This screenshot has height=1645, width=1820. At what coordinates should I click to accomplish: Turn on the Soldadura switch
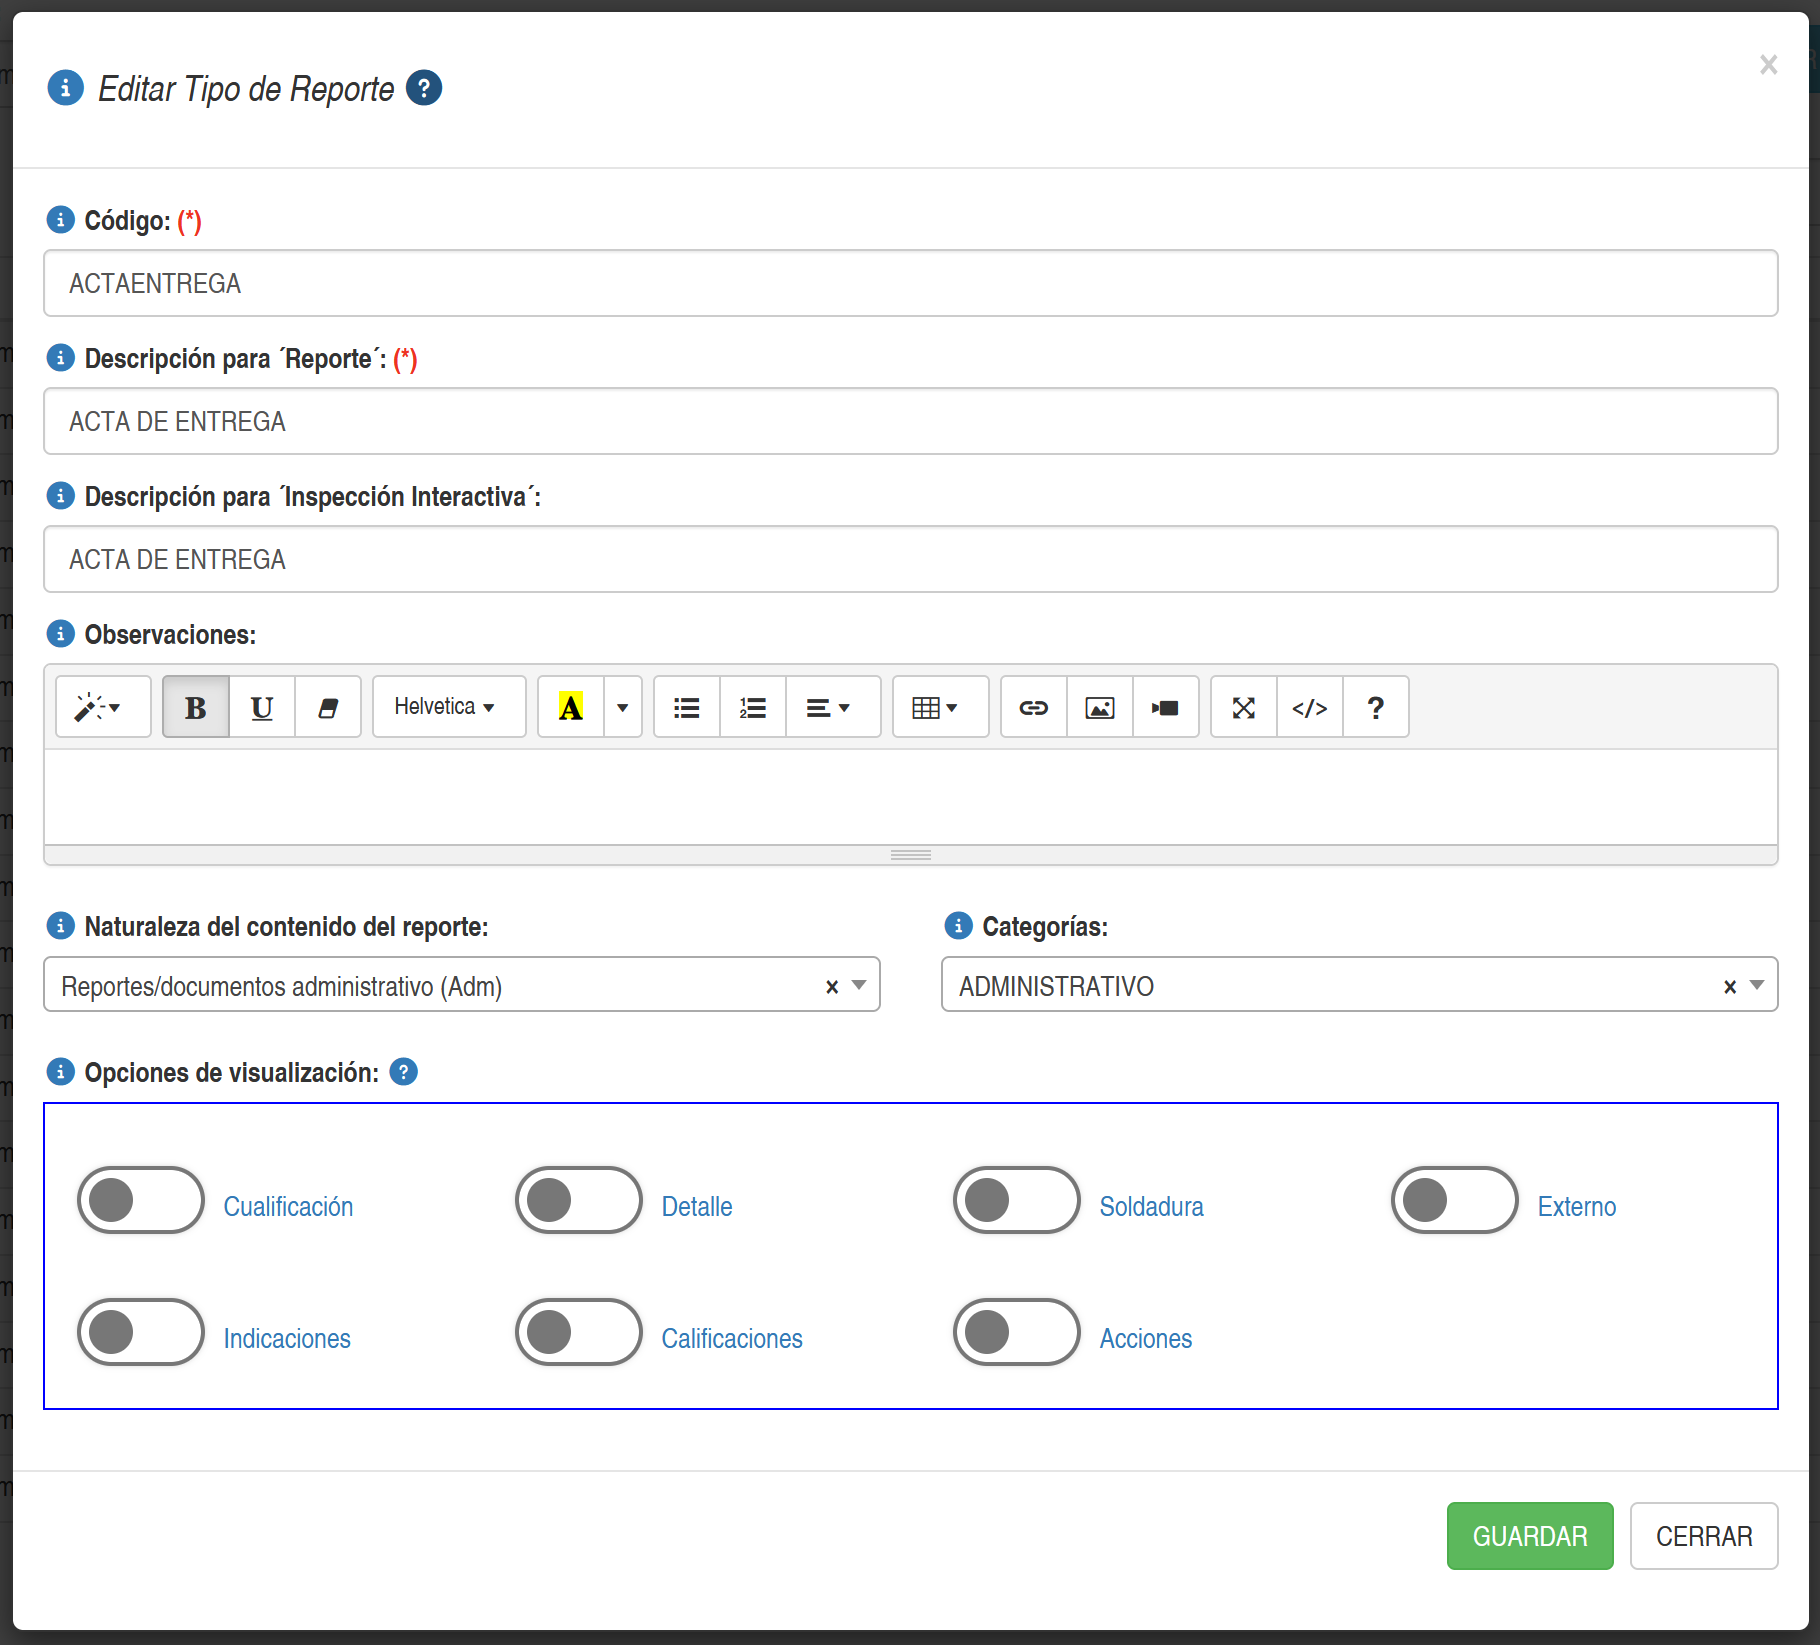click(1016, 1200)
